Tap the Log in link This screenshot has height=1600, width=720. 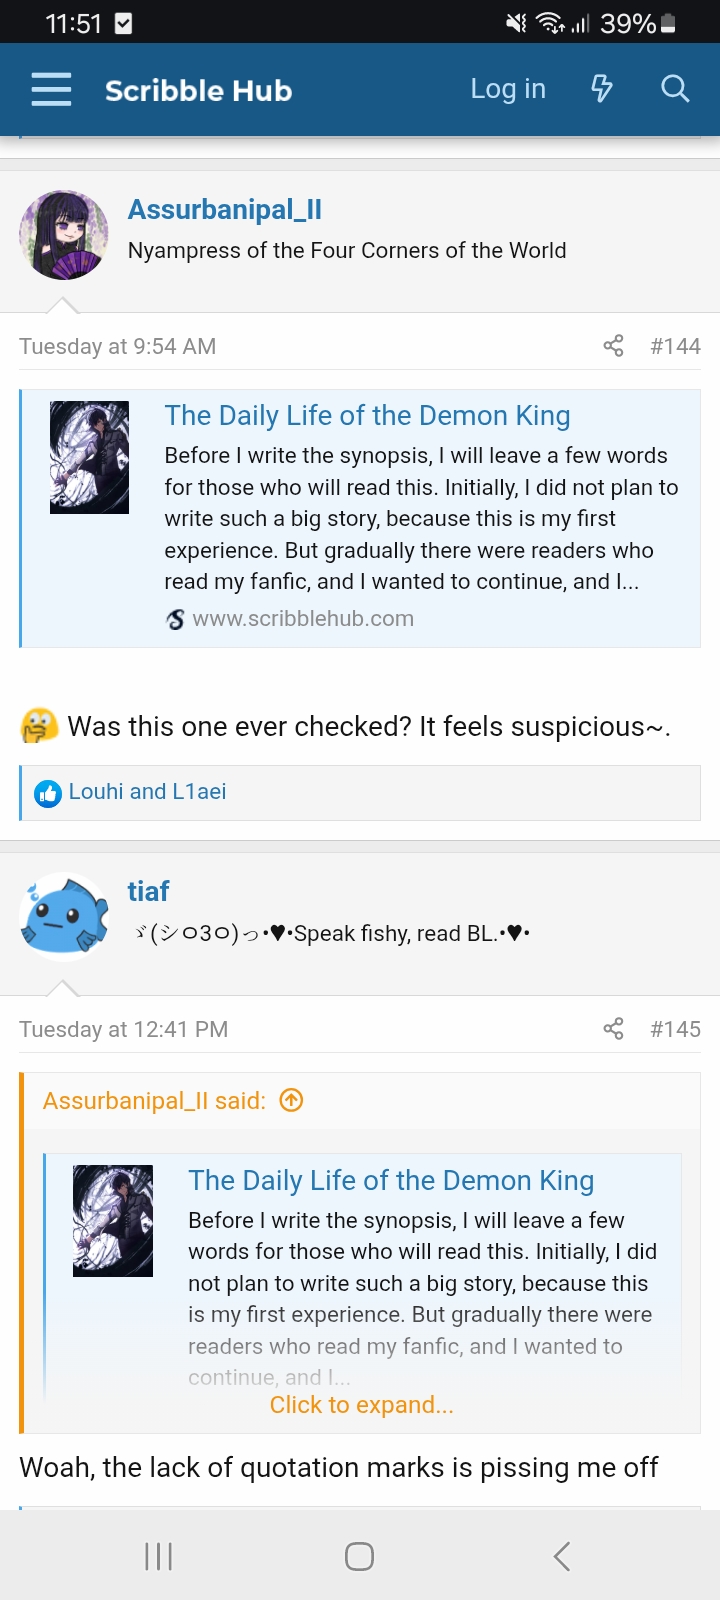pyautogui.click(x=508, y=90)
